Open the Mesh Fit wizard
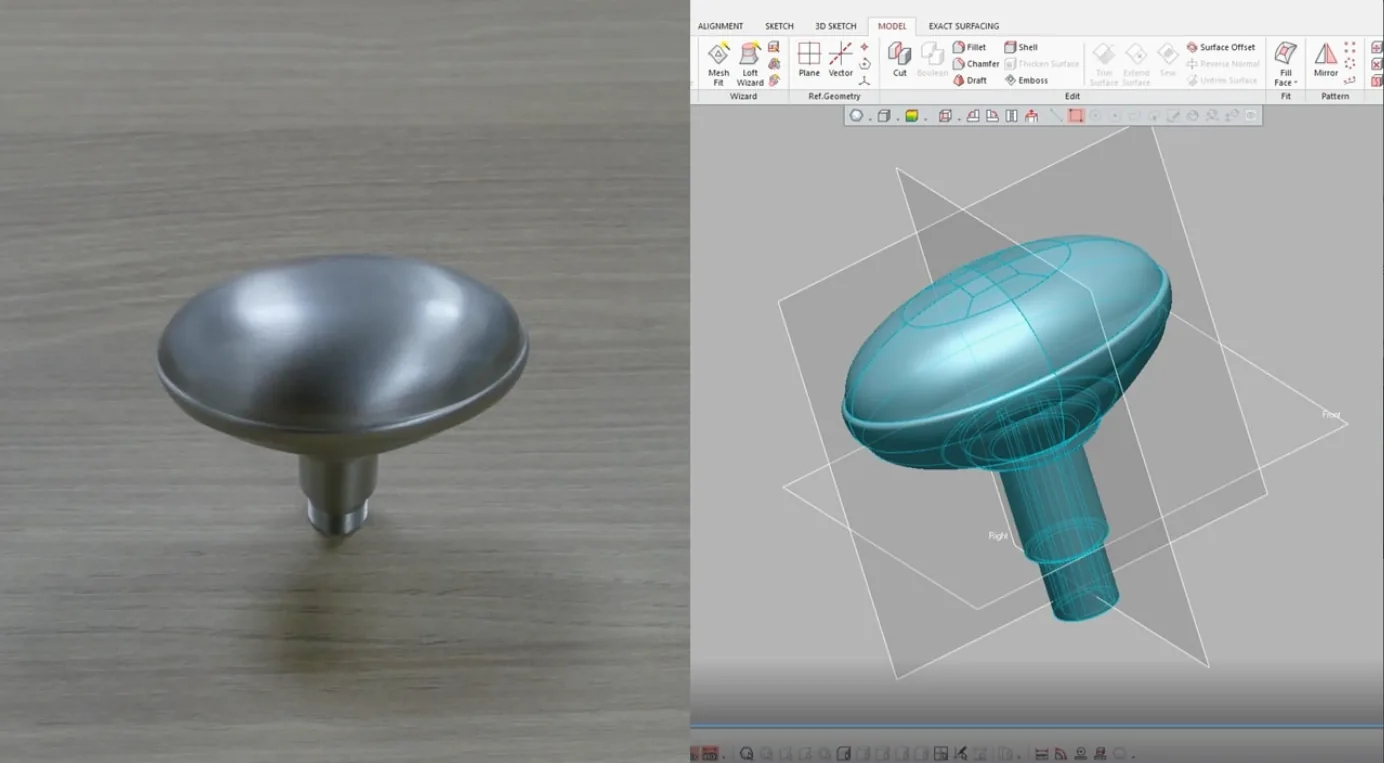The image size is (1384, 763). (x=718, y=64)
